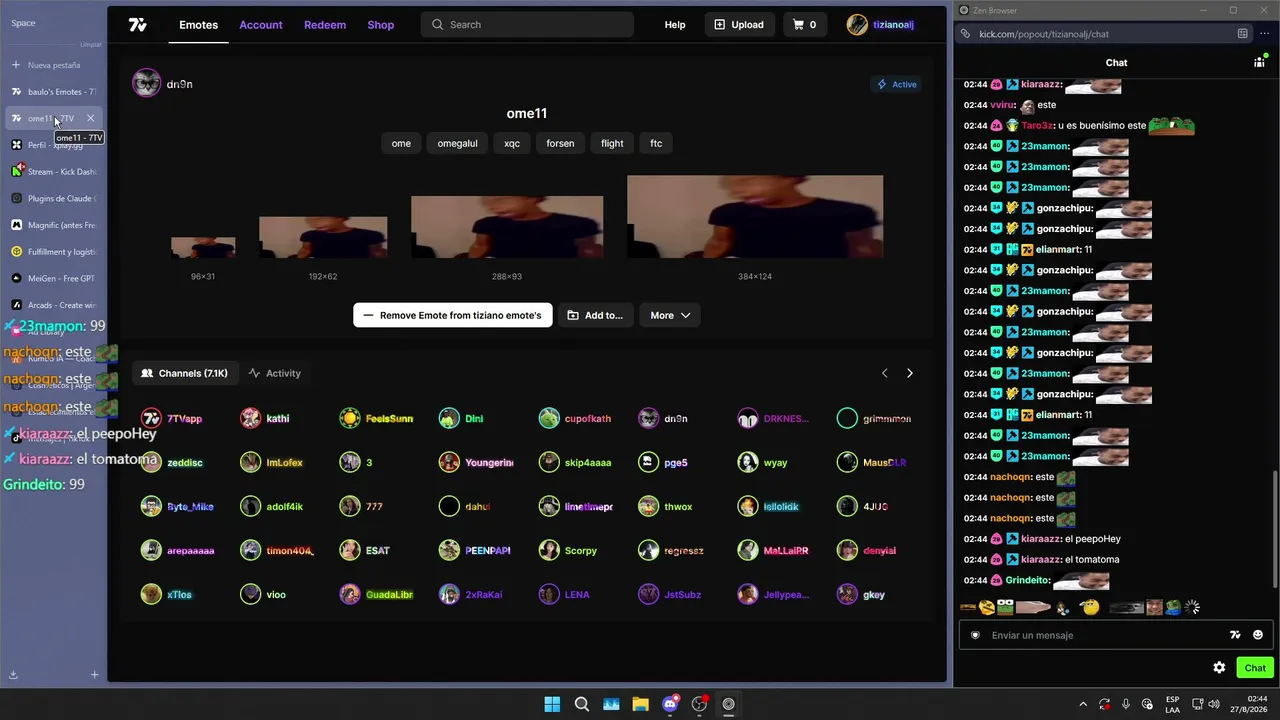
Task: Open the baulo's Emotes sidebar tab
Action: click(54, 92)
